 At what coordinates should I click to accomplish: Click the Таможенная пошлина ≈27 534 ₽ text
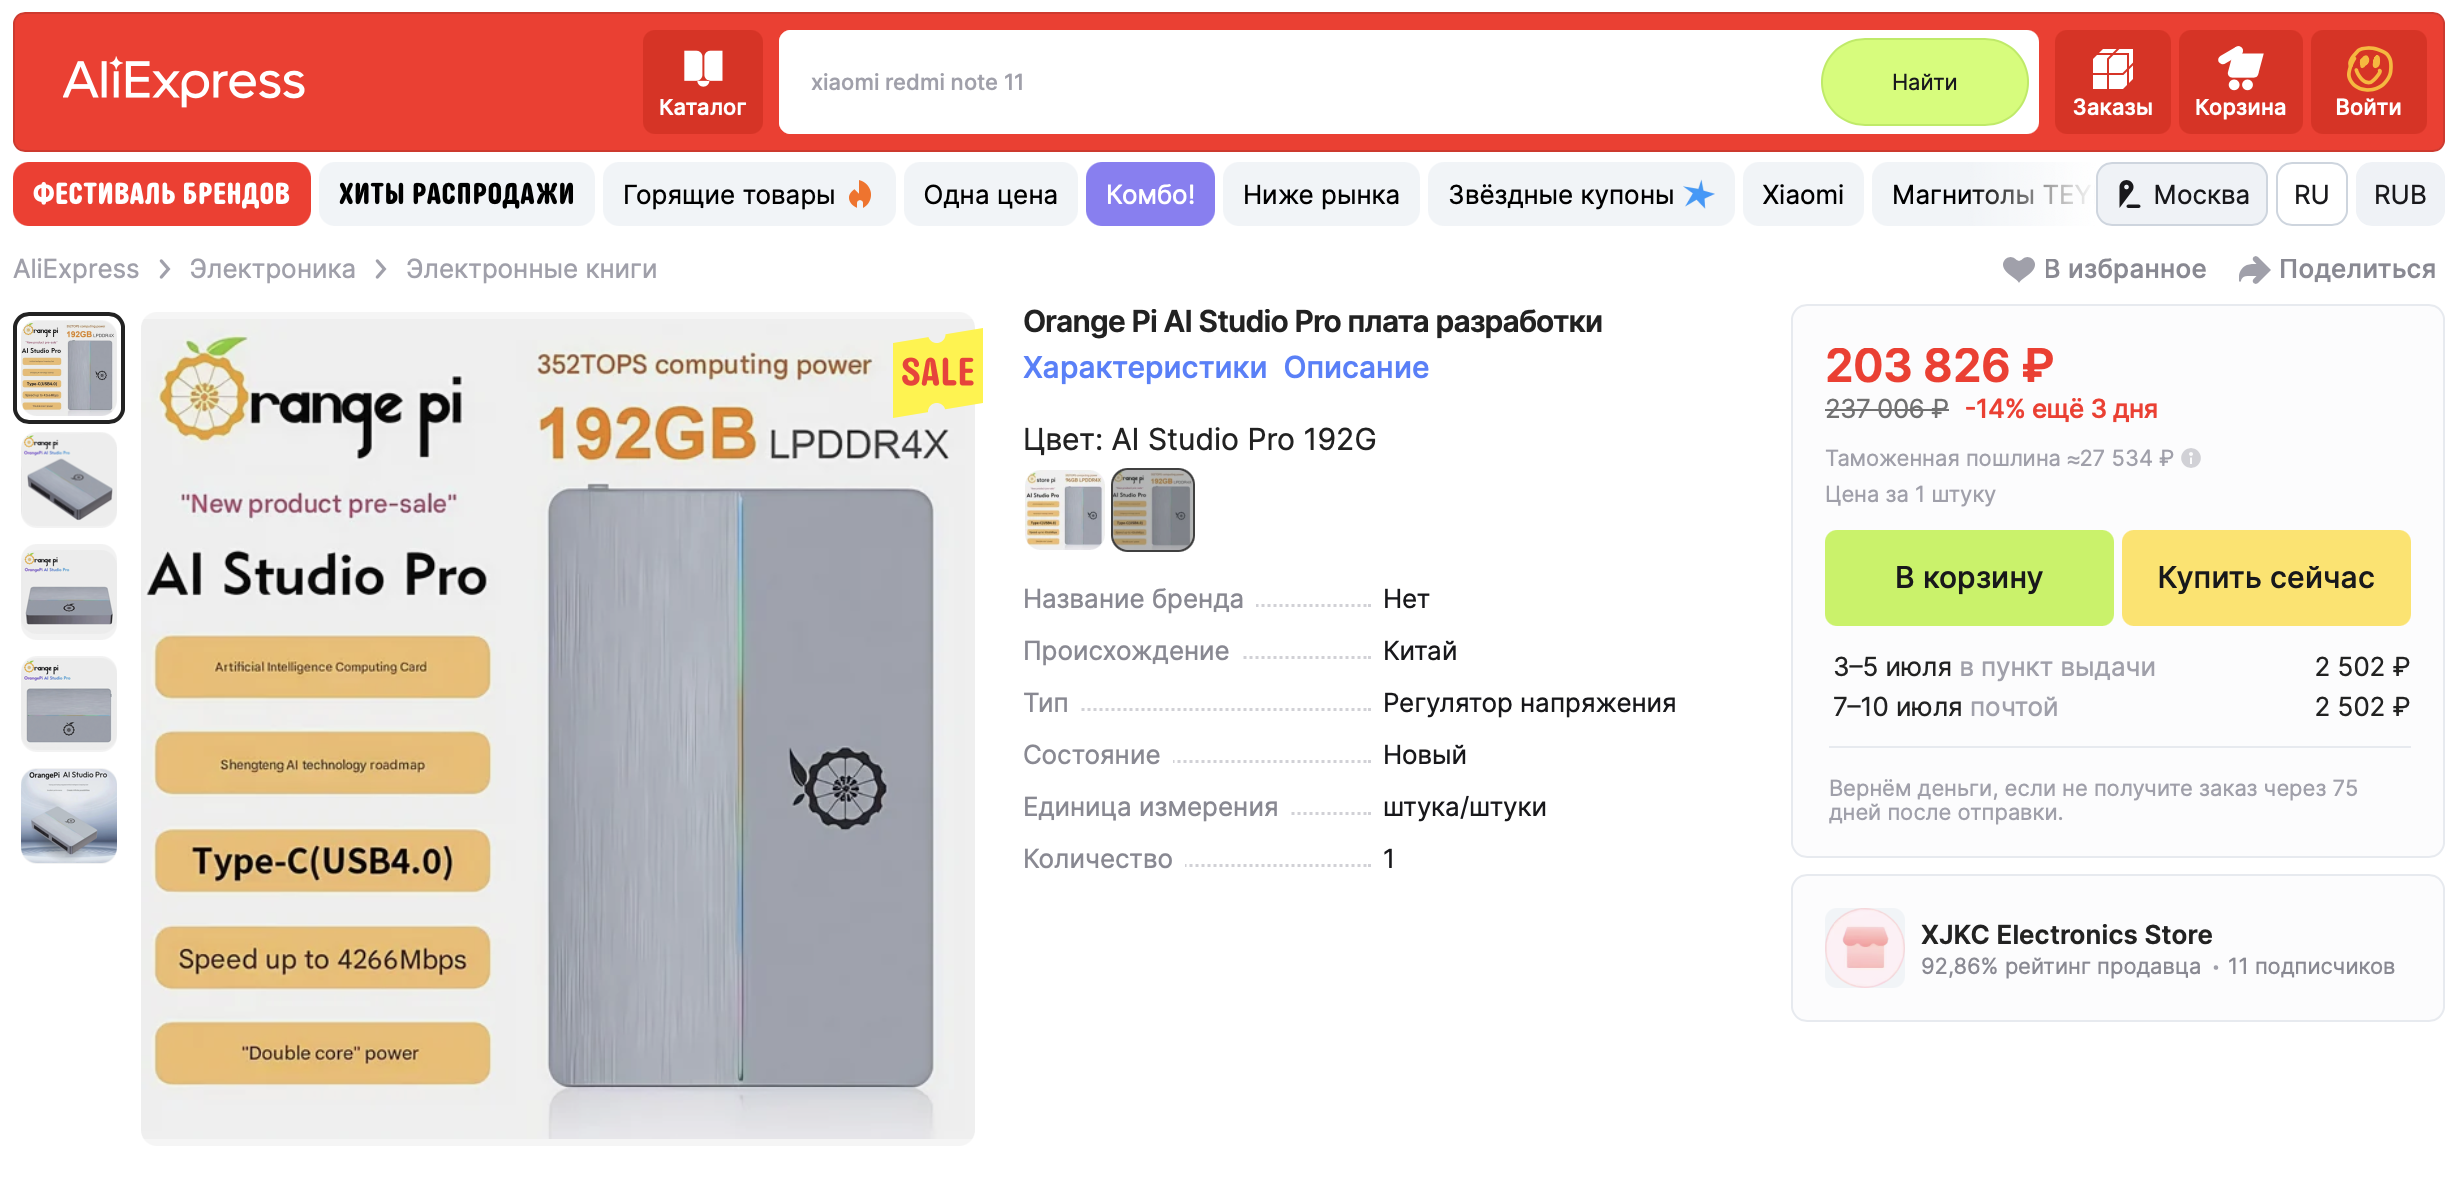[1999, 458]
